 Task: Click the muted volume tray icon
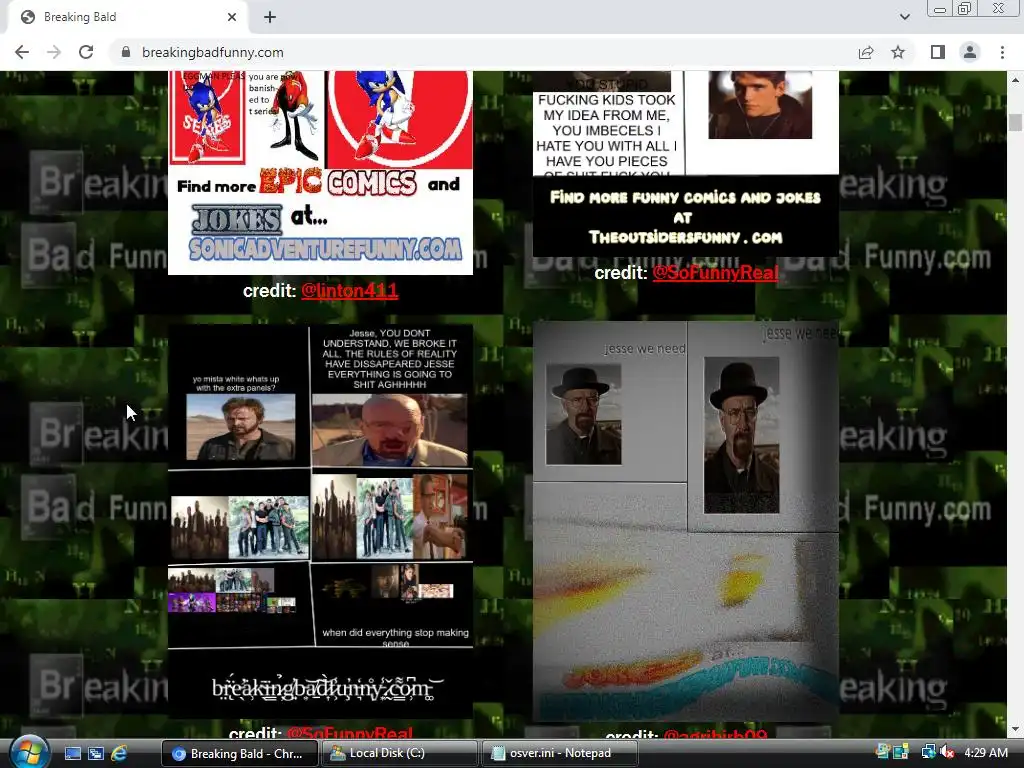click(948, 753)
